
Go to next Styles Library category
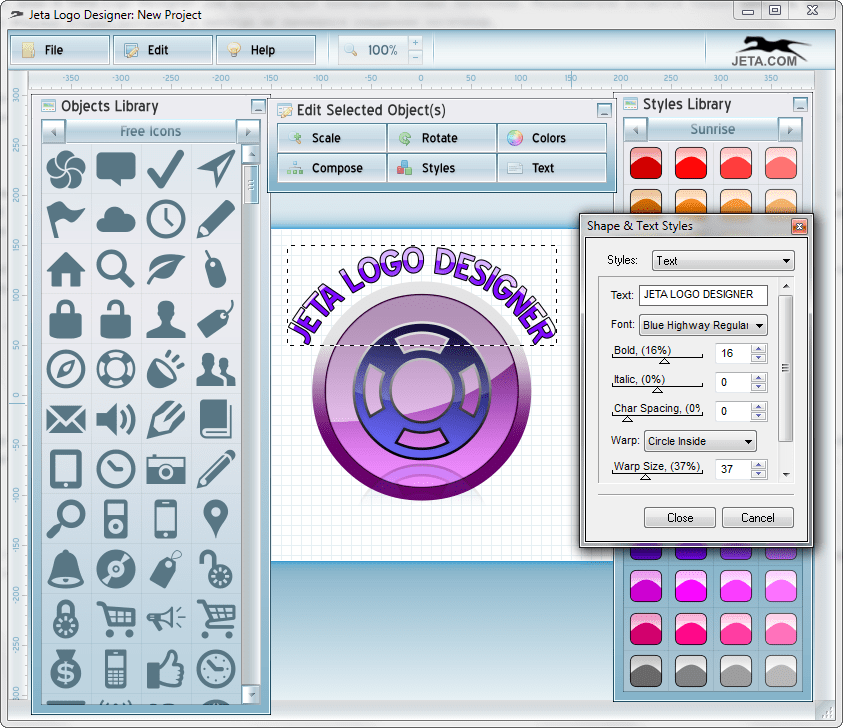pyautogui.click(x=790, y=130)
